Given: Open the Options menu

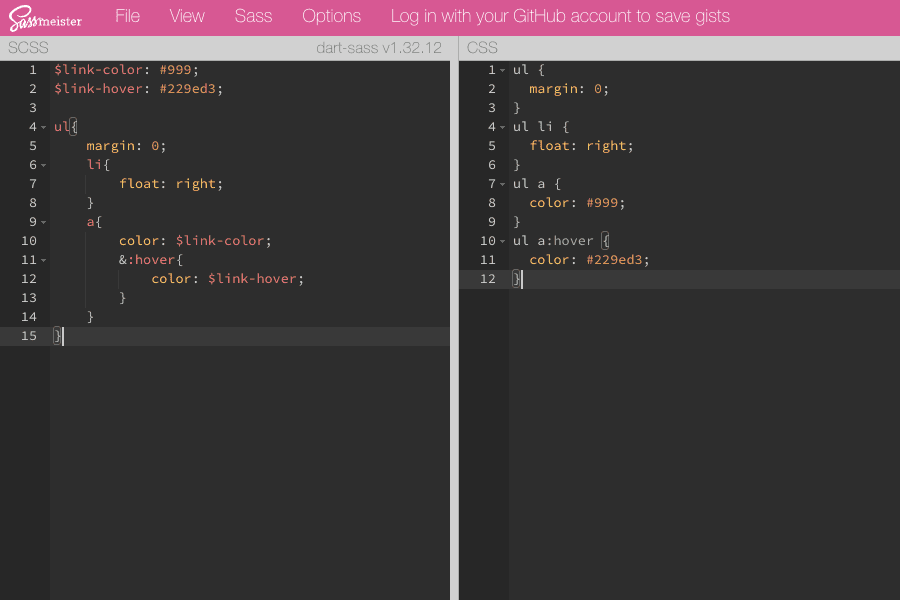Looking at the screenshot, I should tap(331, 15).
